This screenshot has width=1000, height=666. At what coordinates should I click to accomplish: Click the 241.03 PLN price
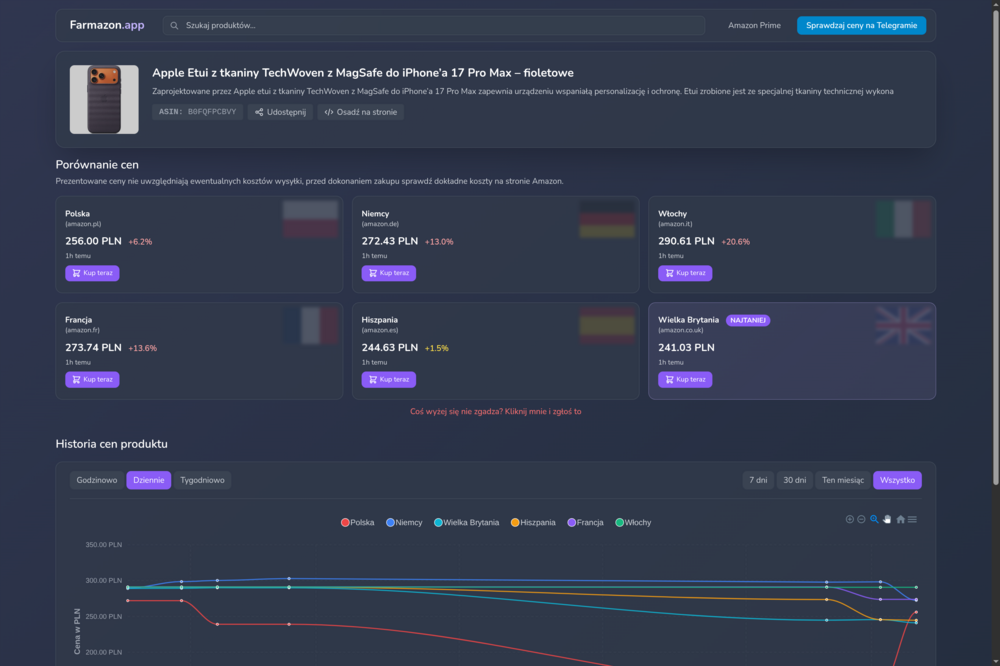(x=686, y=348)
